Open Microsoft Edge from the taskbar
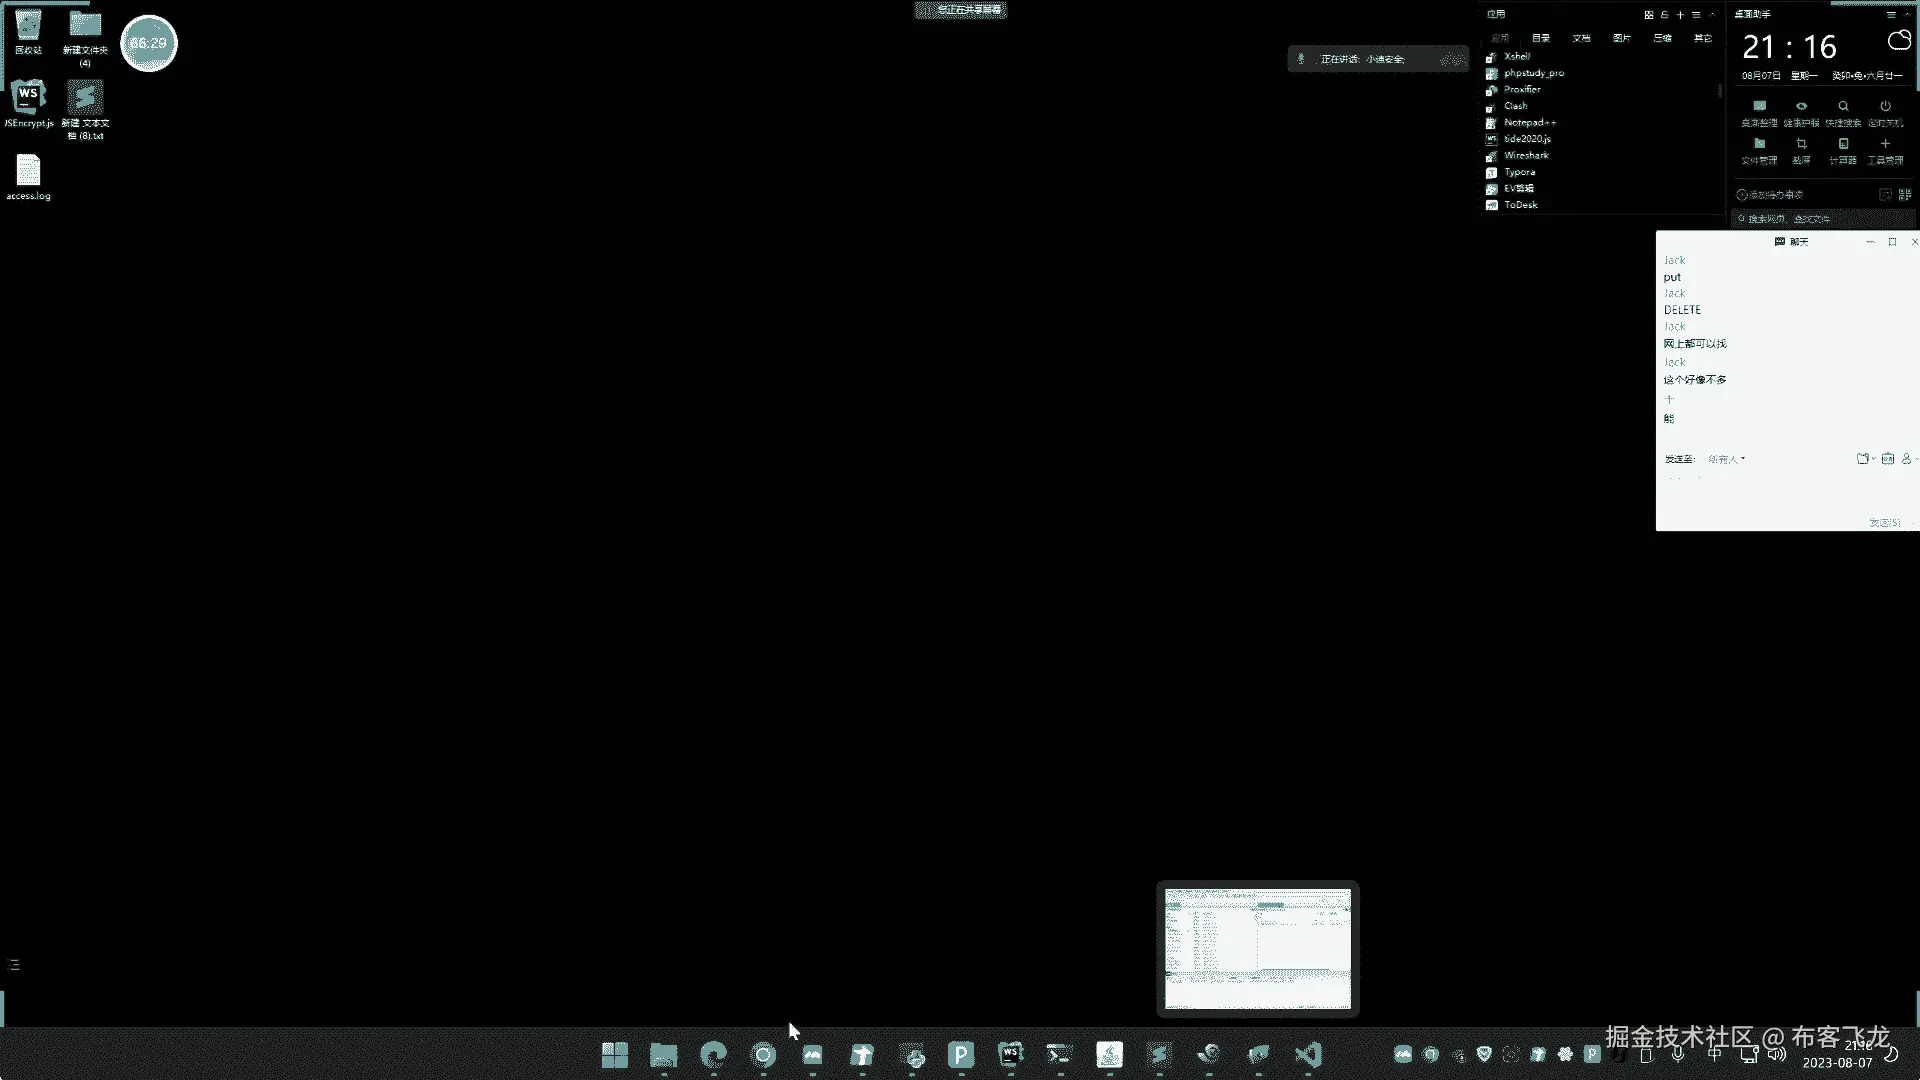The height and width of the screenshot is (1080, 1920). click(713, 1055)
